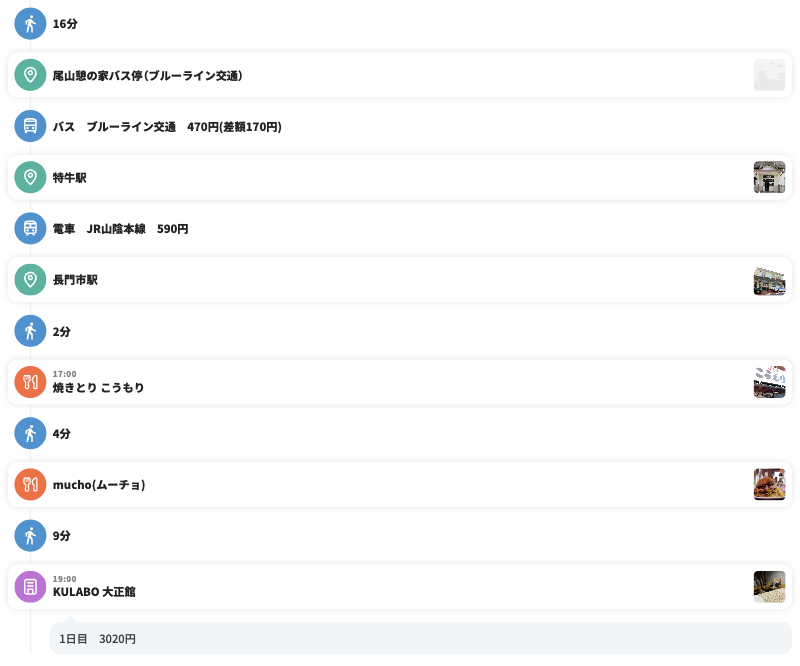Open the KULABO 大正館 lodging name
Image resolution: width=800 pixels, height=666 pixels.
94,592
